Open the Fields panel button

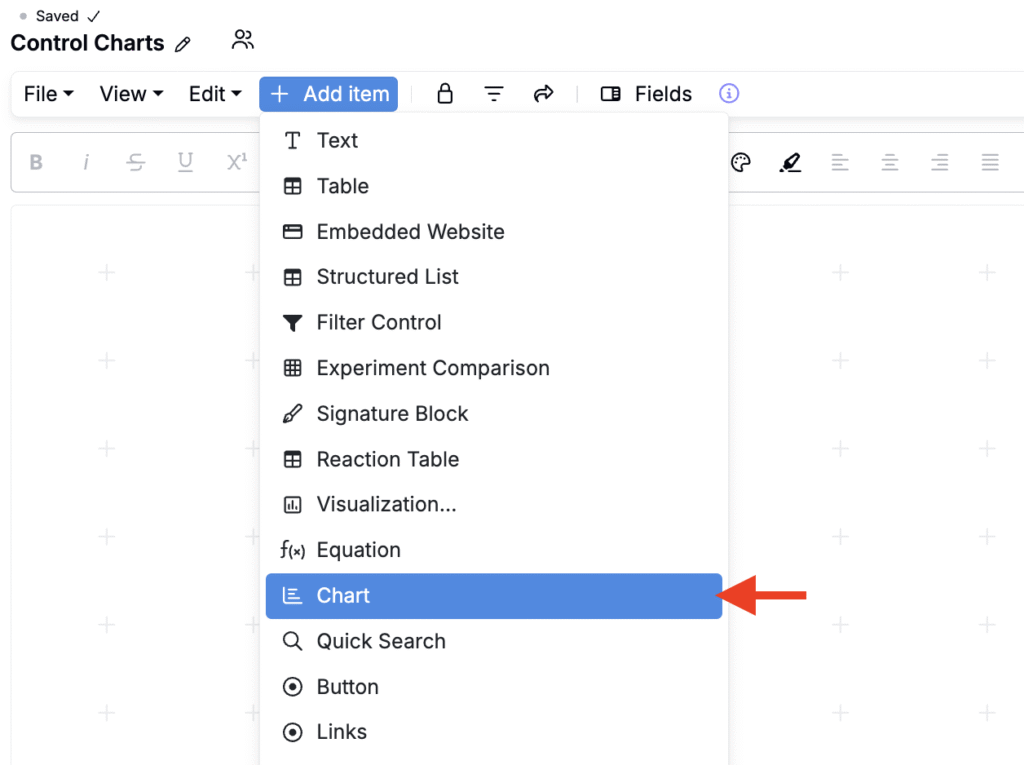[646, 94]
